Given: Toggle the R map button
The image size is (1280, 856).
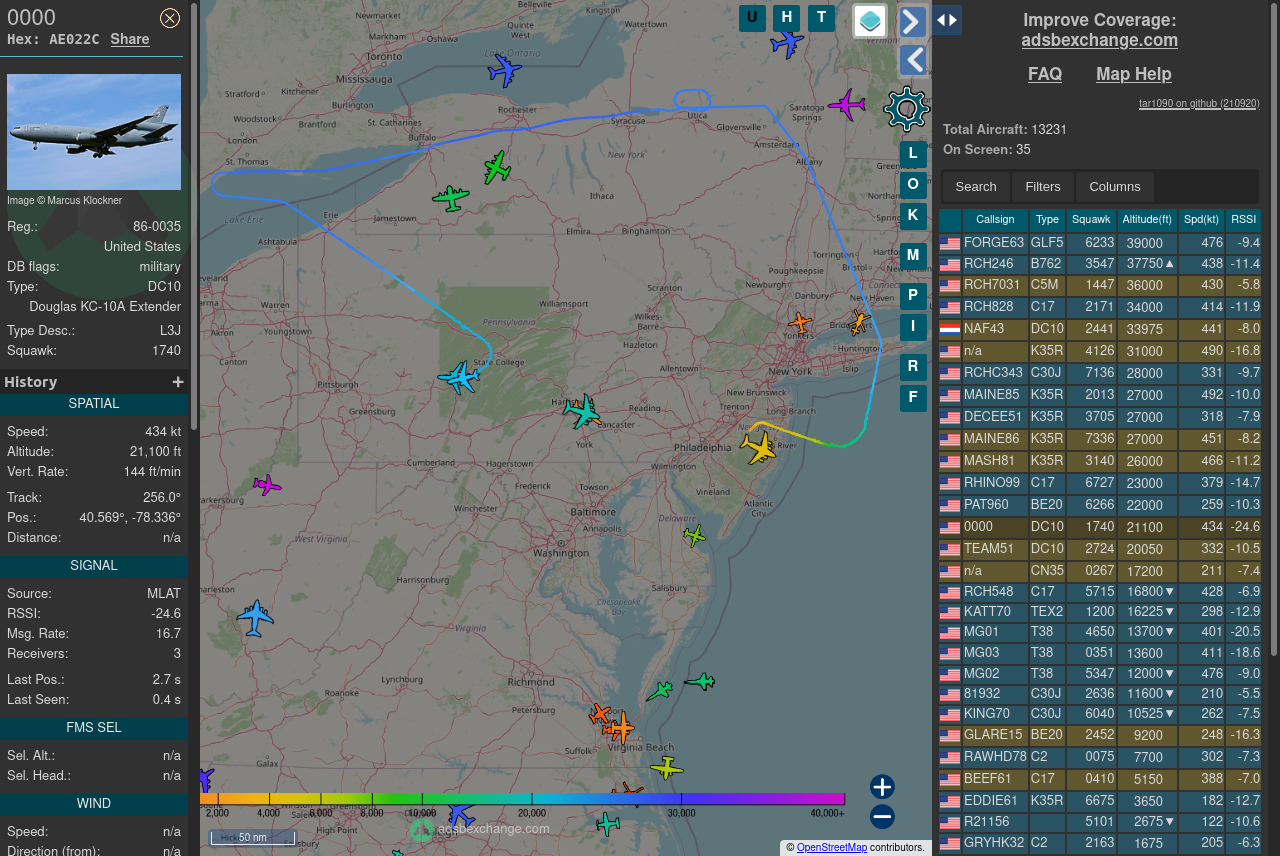Looking at the screenshot, I should click(913, 367).
